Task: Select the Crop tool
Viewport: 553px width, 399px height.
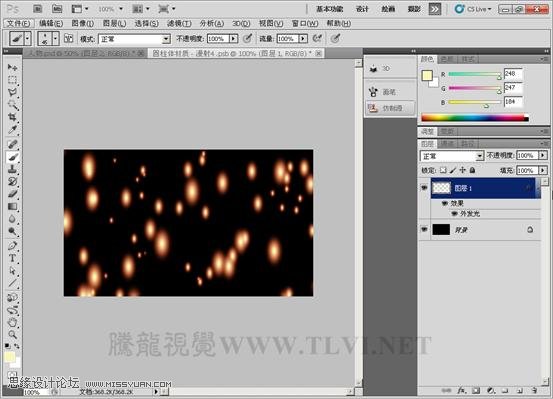Action: (12, 117)
